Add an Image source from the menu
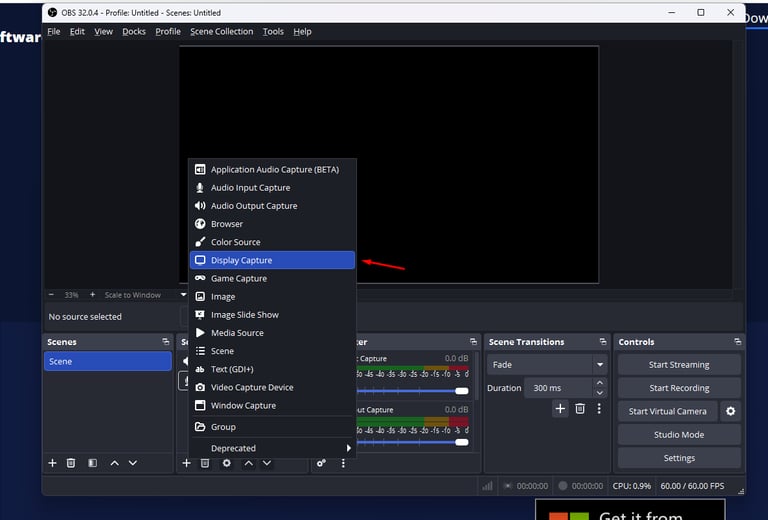768x520 pixels. coord(272,296)
